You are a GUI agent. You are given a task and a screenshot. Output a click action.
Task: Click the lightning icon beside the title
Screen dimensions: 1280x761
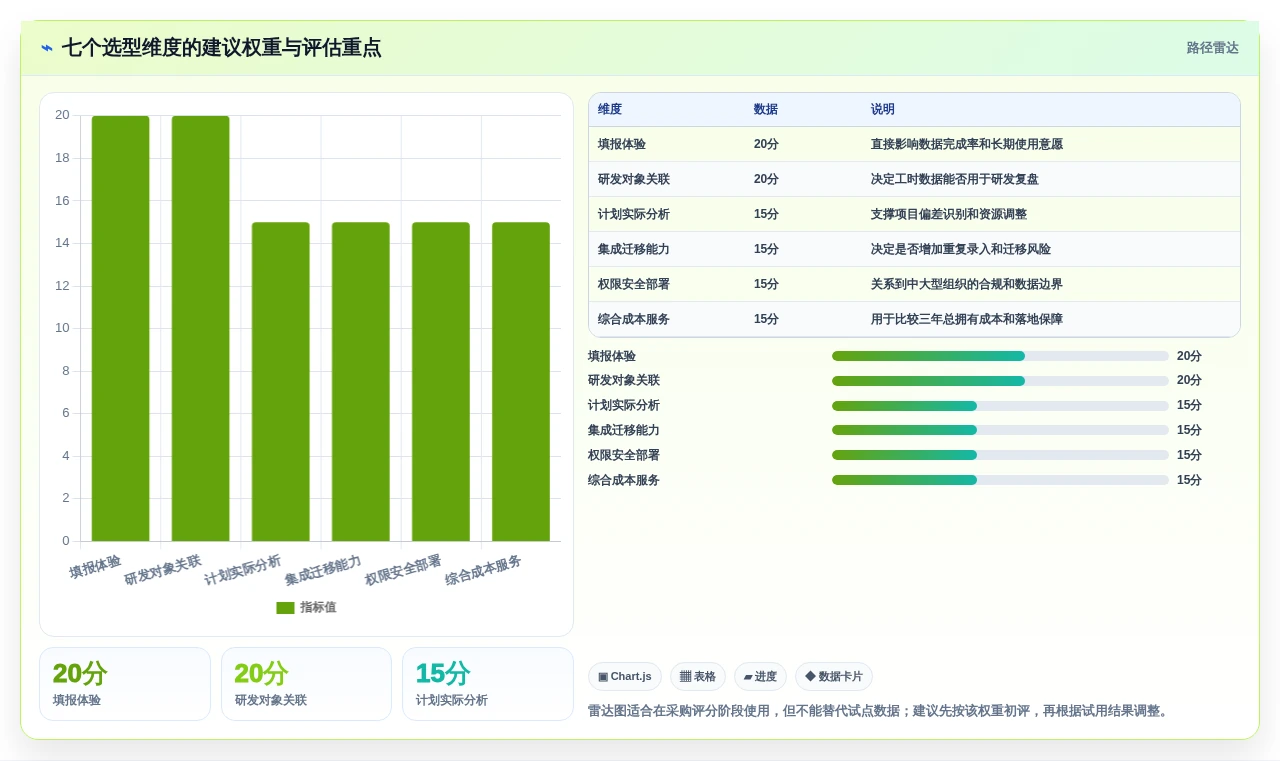pos(47,48)
